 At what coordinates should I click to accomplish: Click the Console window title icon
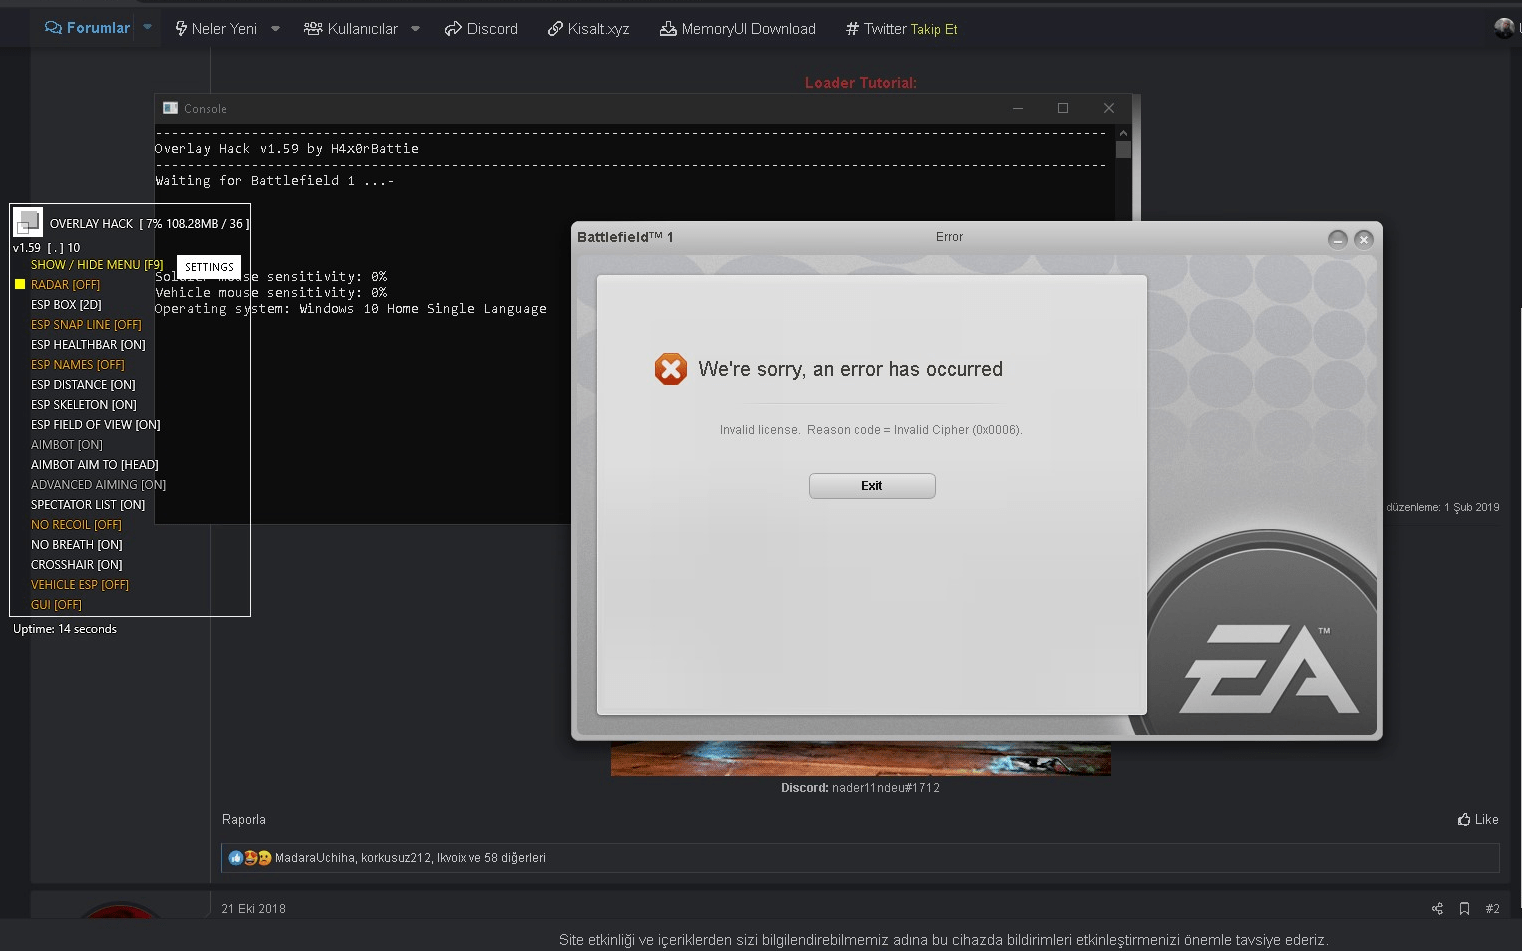(x=171, y=108)
